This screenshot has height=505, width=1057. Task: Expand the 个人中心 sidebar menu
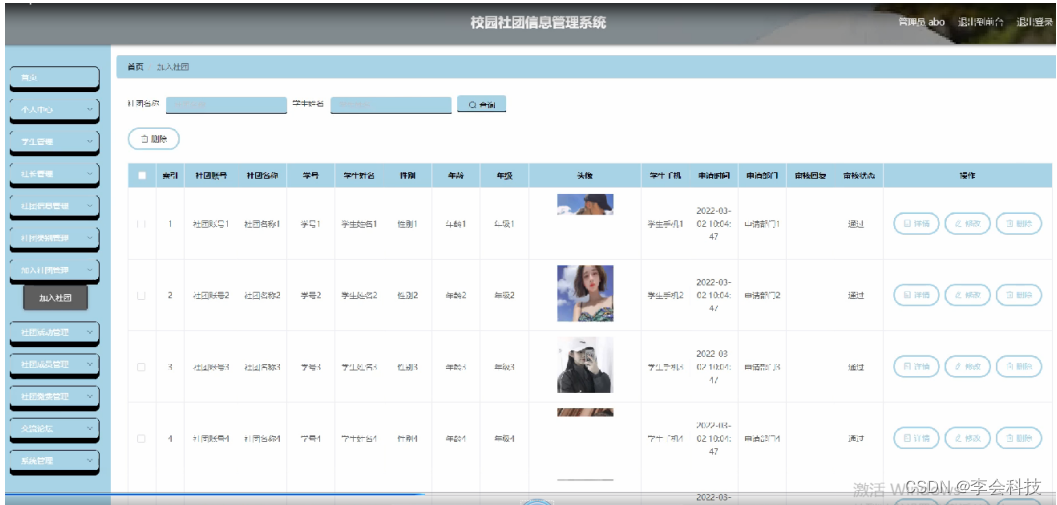(55, 109)
